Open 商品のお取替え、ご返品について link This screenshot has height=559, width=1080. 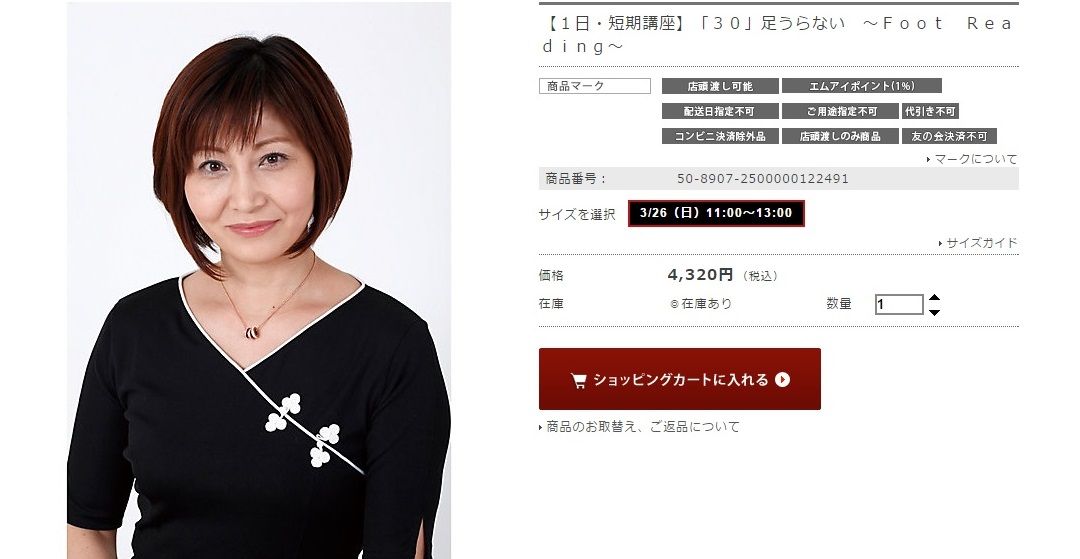pyautogui.click(x=639, y=427)
